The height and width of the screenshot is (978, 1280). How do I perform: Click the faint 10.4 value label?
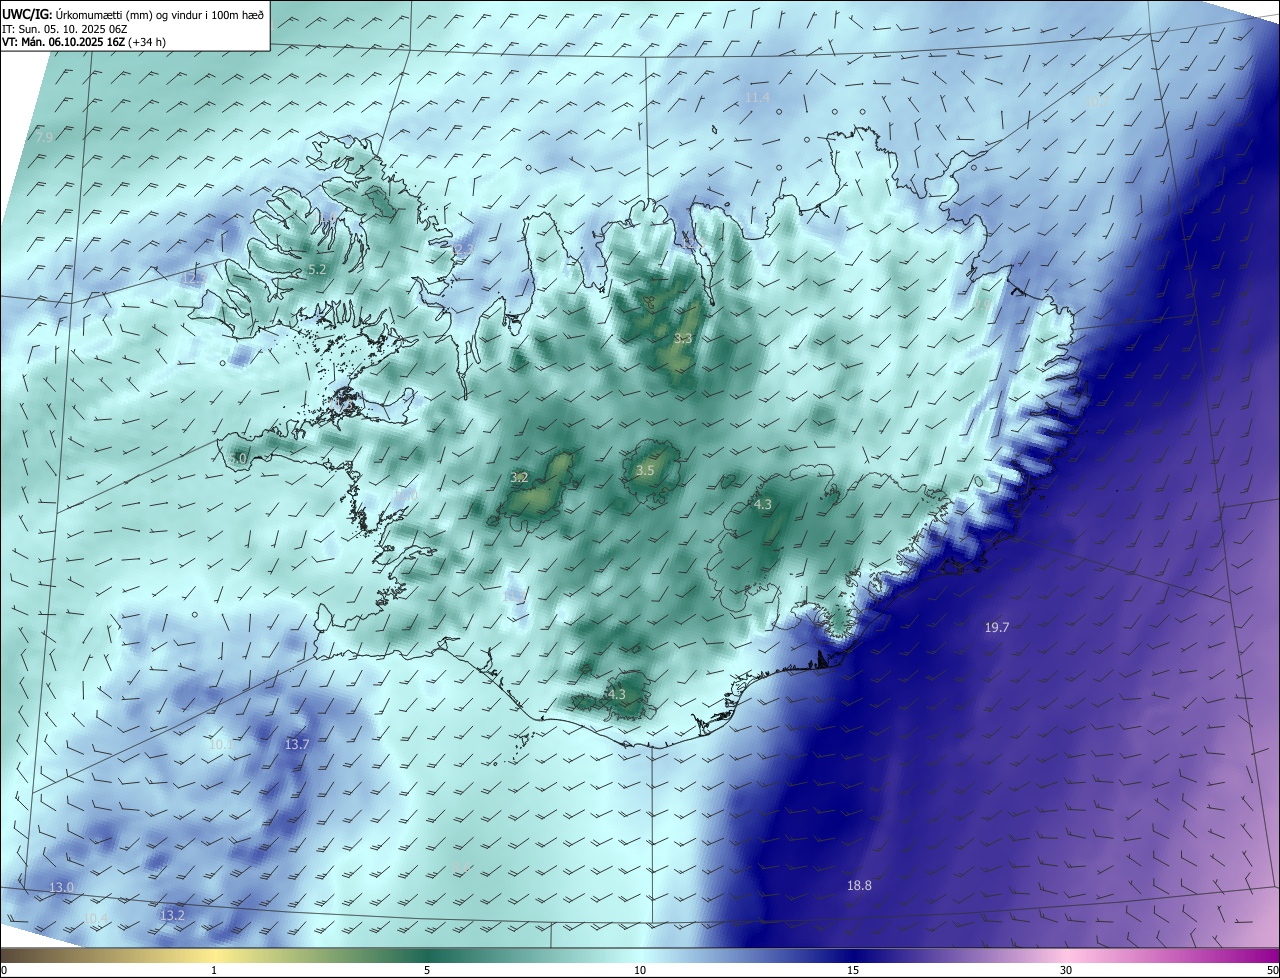click(95, 918)
